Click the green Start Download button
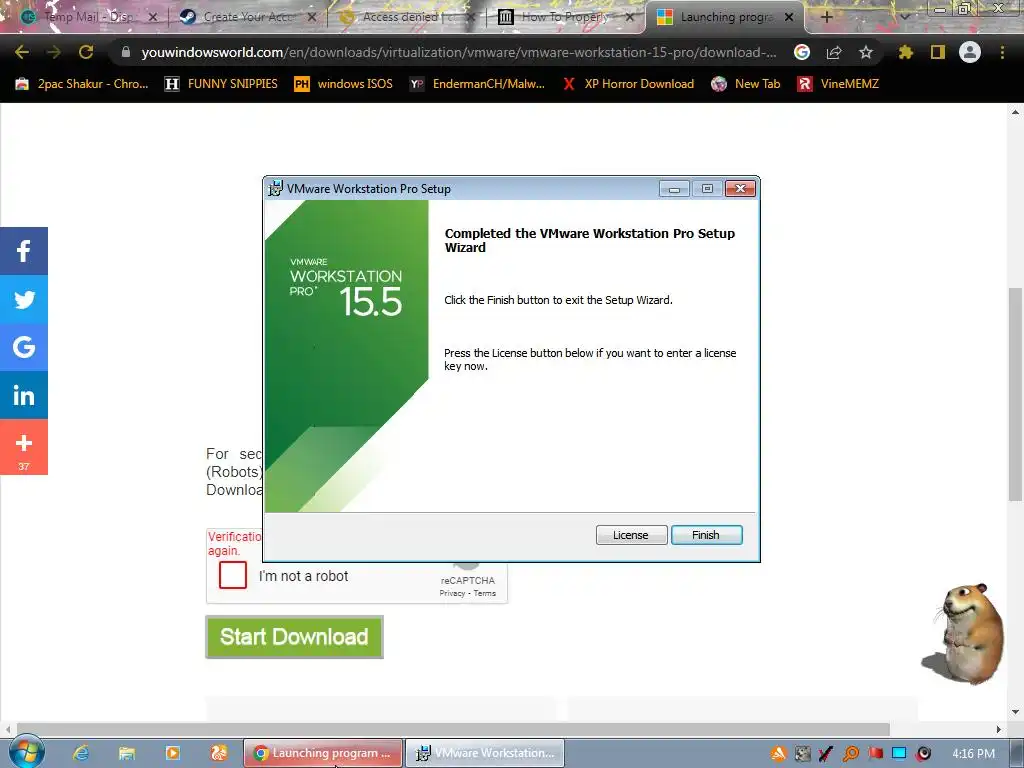The height and width of the screenshot is (768, 1024). pos(295,637)
